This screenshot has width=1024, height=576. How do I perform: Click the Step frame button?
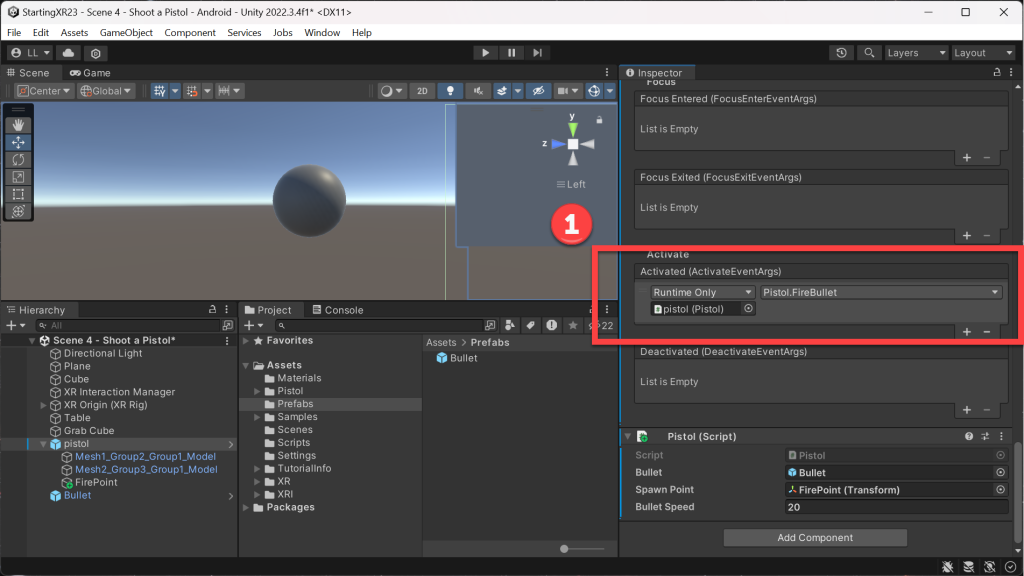(537, 53)
